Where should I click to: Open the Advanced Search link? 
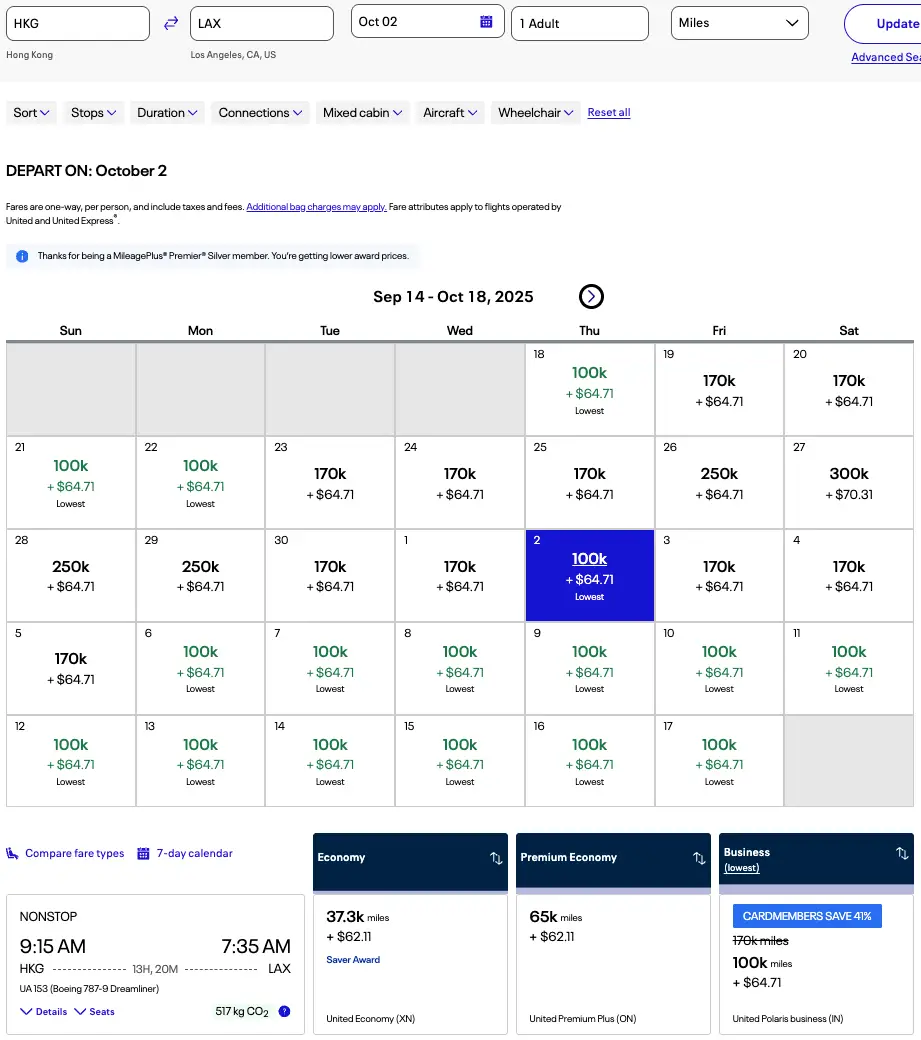click(x=886, y=57)
